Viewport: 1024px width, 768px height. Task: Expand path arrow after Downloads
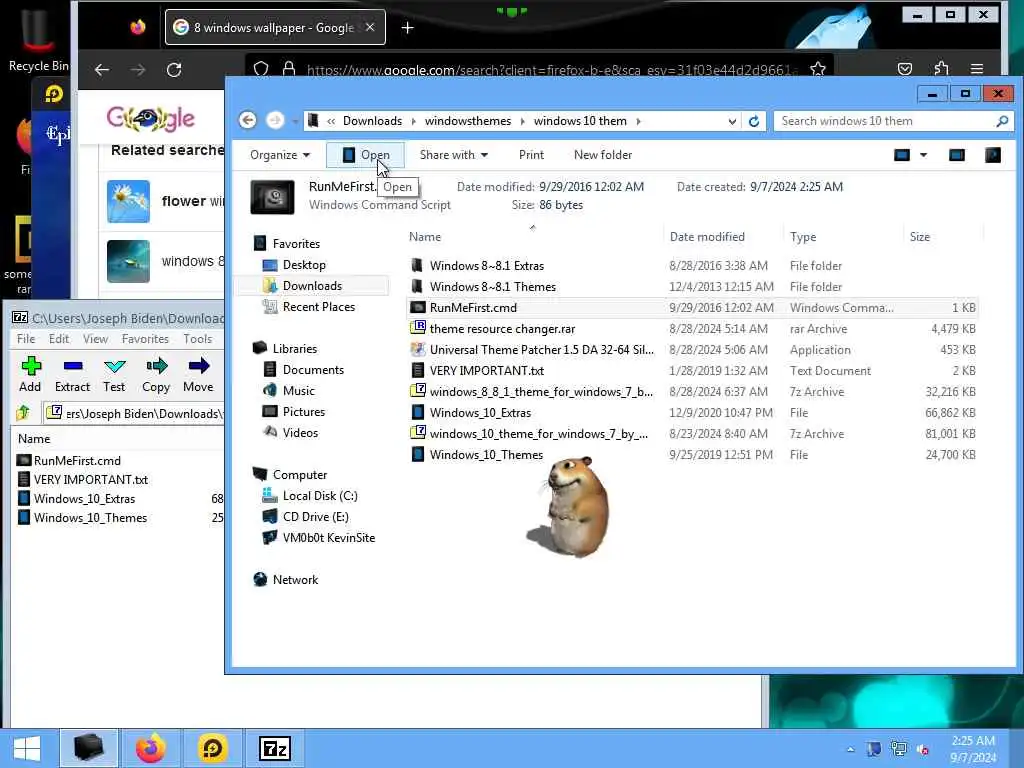[x=413, y=121]
